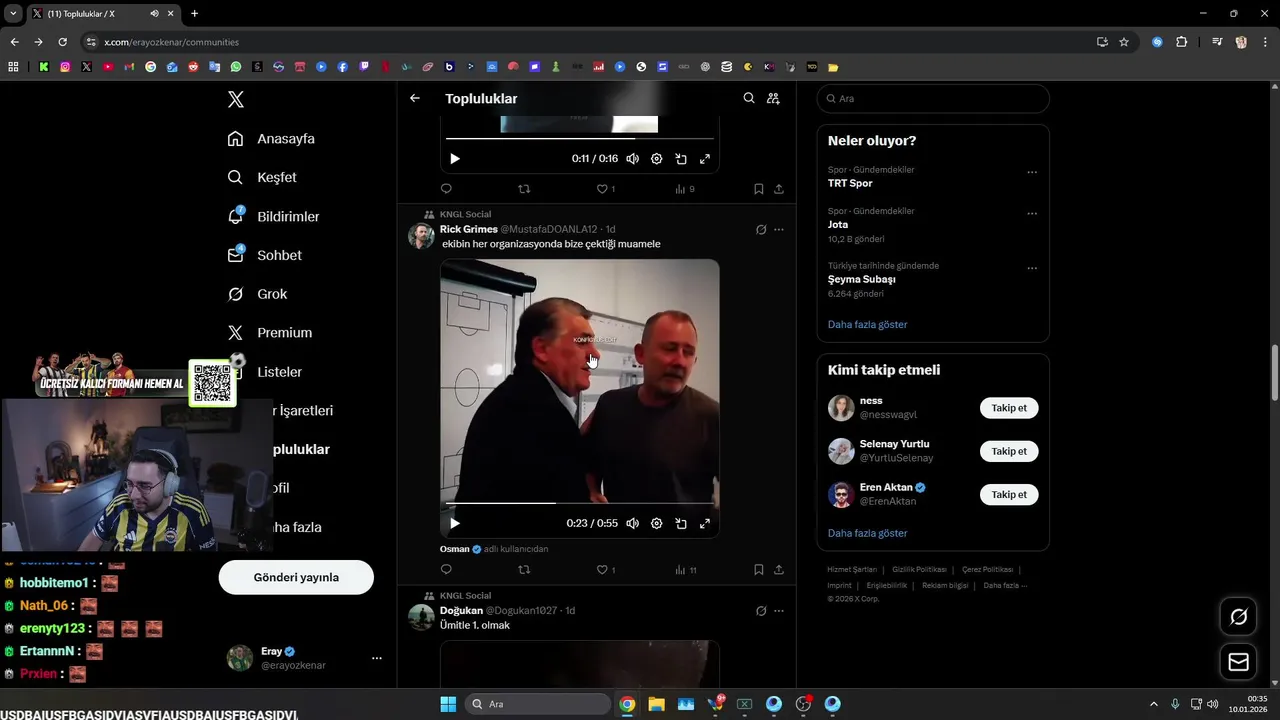Mute the 0:11 / 0:16 video

pyautogui.click(x=632, y=159)
